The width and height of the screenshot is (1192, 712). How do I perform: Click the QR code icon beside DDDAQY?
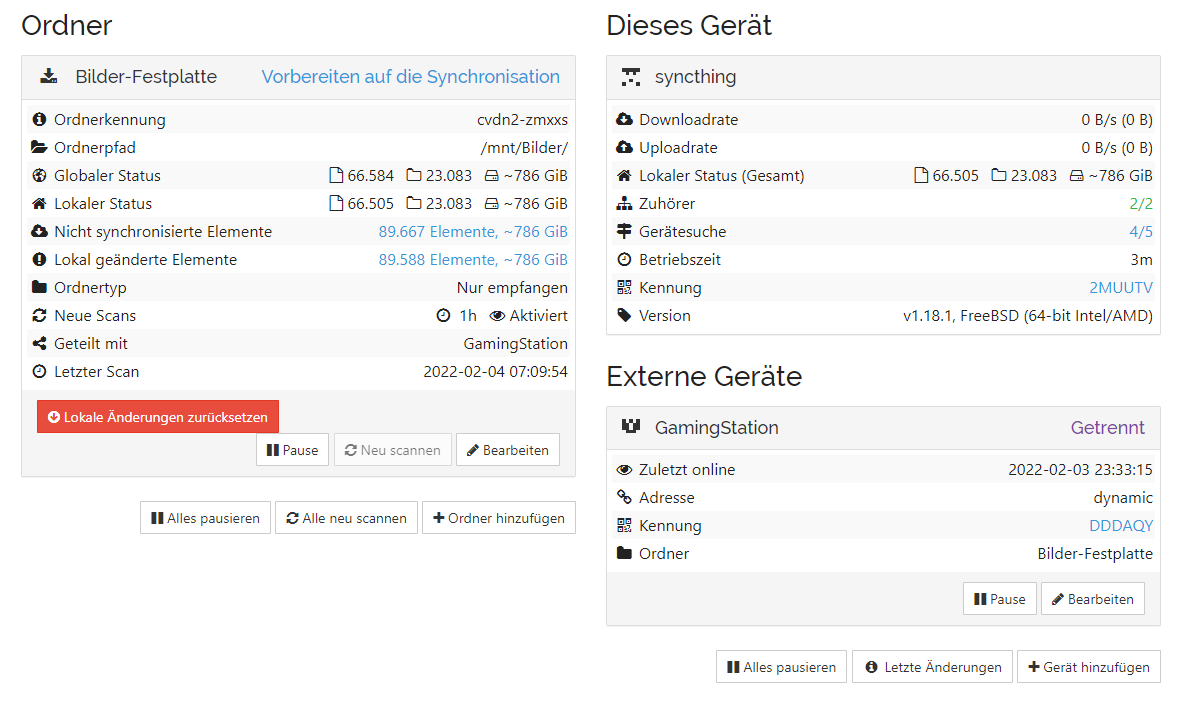625,526
